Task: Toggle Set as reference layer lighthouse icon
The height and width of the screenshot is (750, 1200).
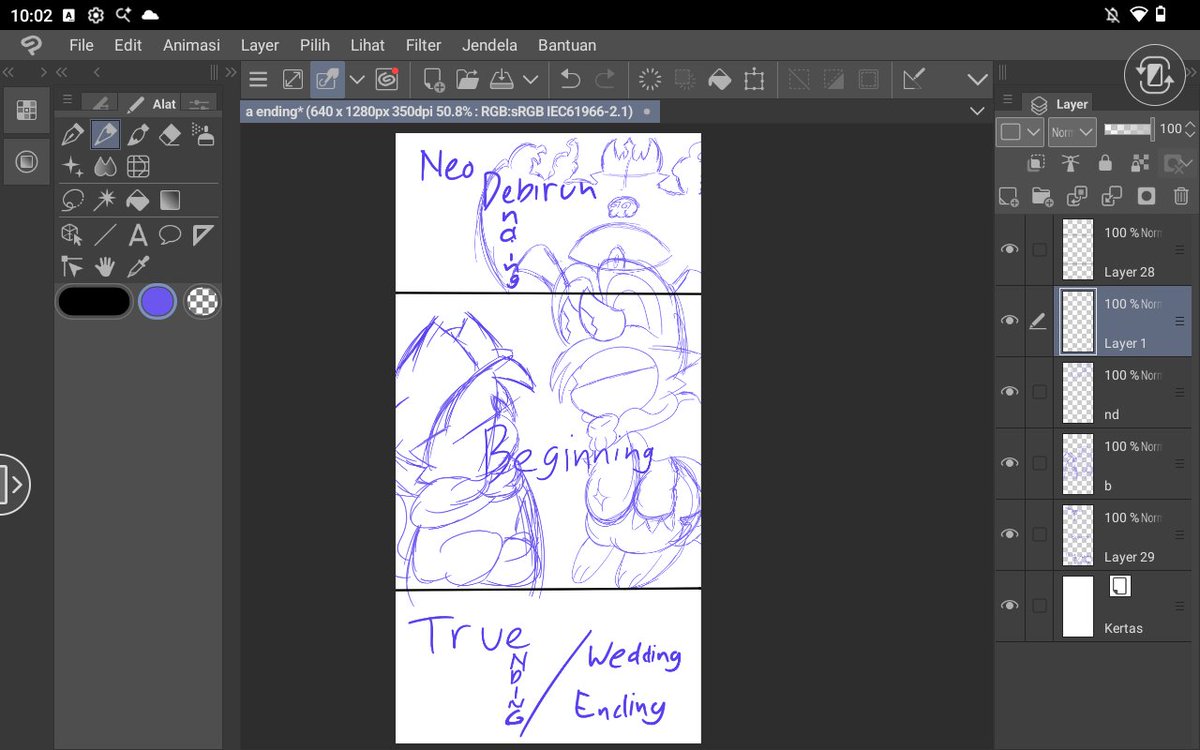Action: tap(1071, 163)
